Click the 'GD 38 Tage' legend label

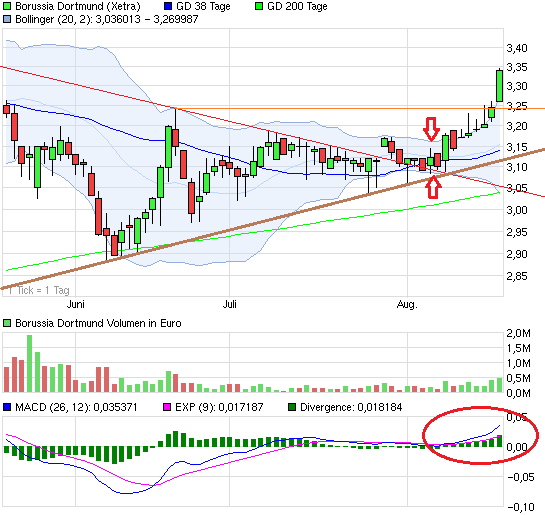[203, 6]
